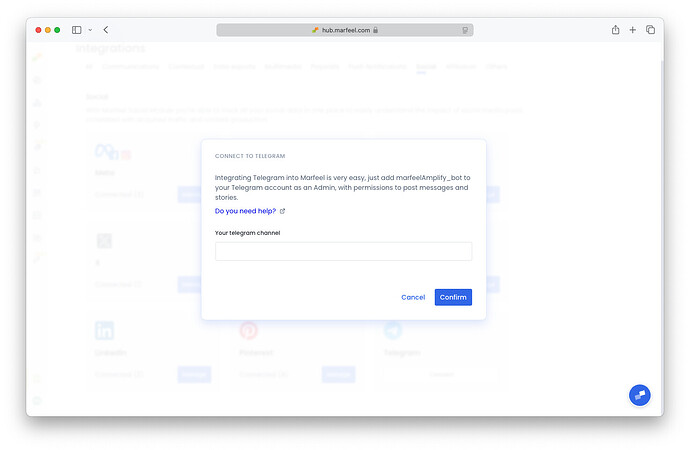This screenshot has width=690, height=450.
Task: Select the dimmed Social tab
Action: click(426, 66)
